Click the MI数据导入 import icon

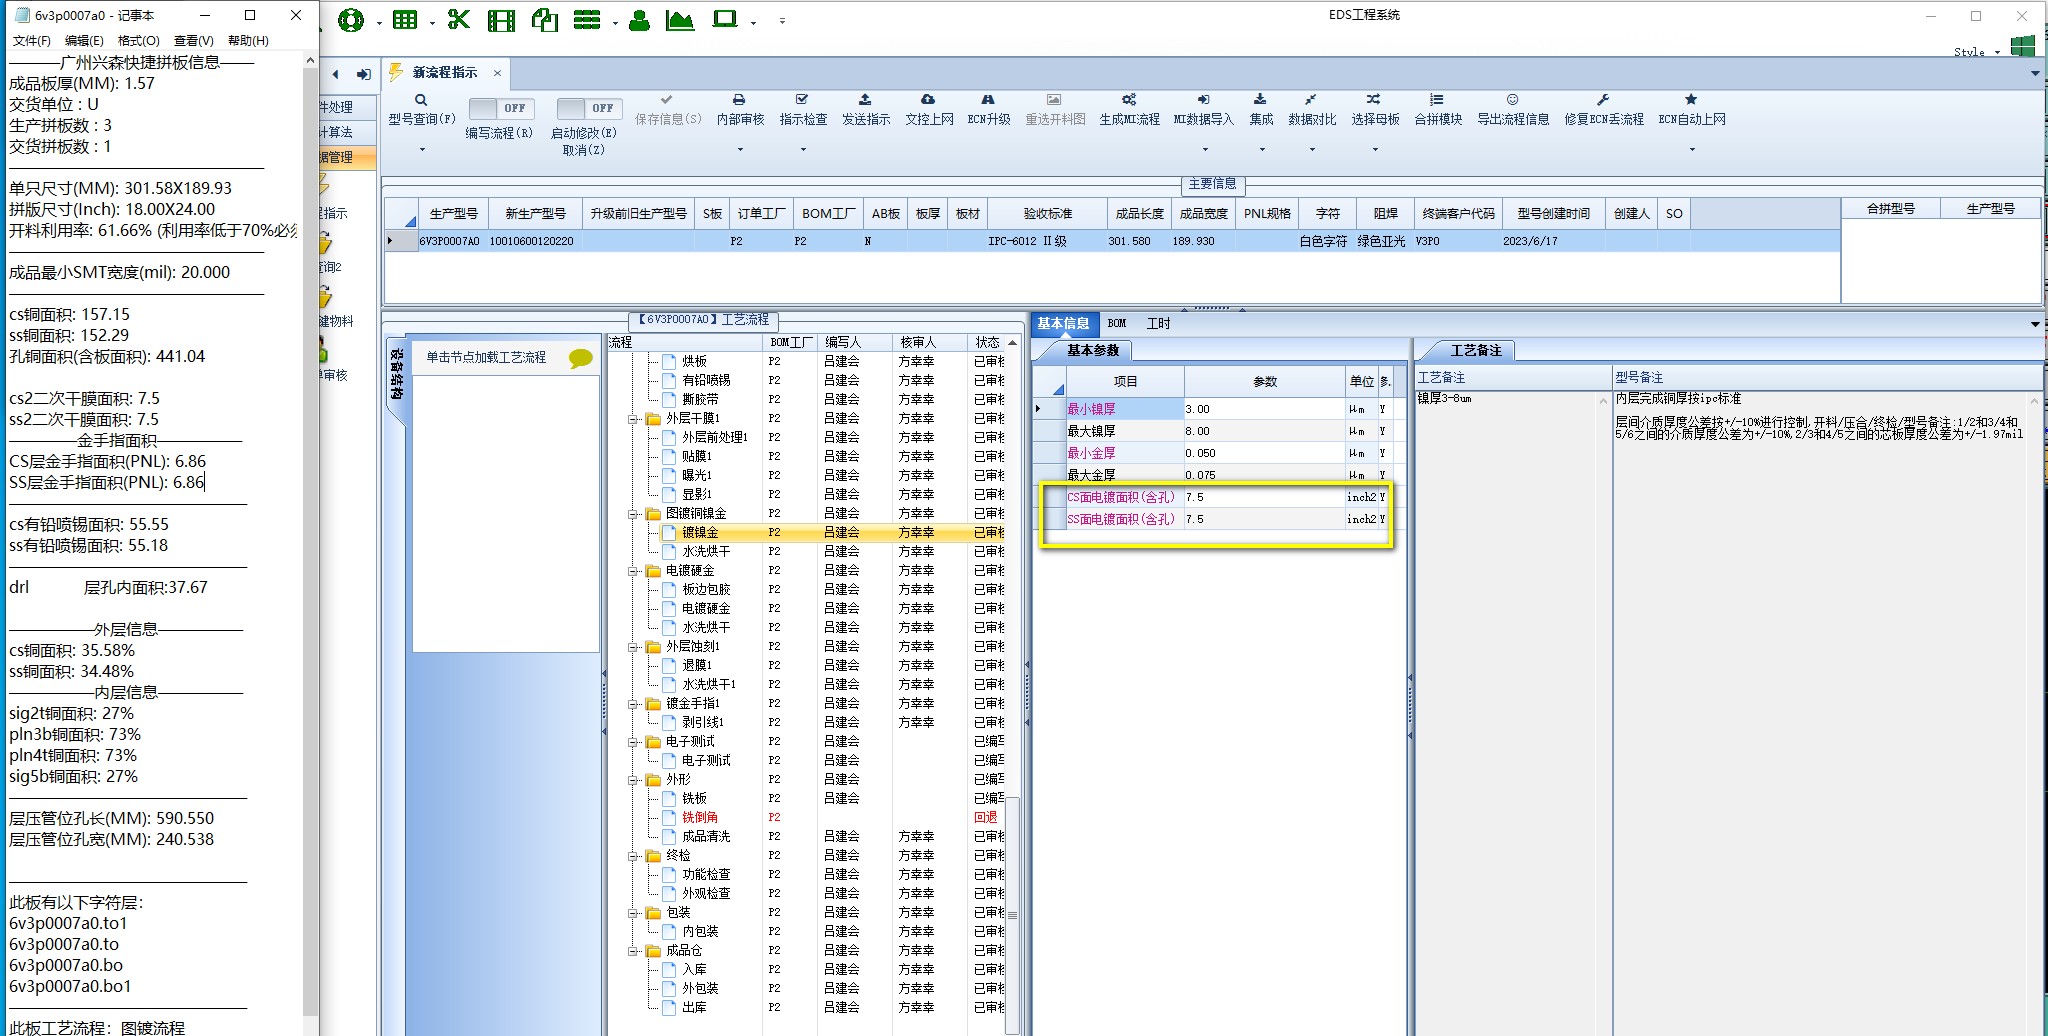[x=1203, y=100]
